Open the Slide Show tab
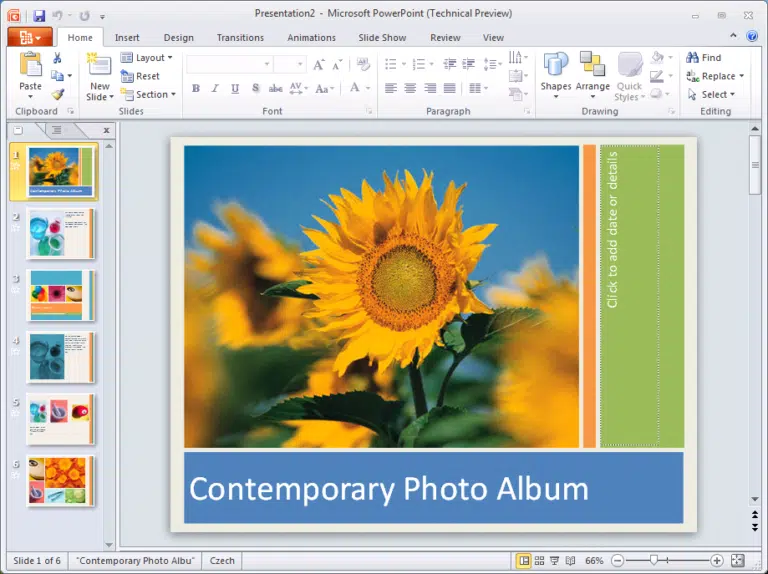The width and height of the screenshot is (768, 574). (382, 38)
